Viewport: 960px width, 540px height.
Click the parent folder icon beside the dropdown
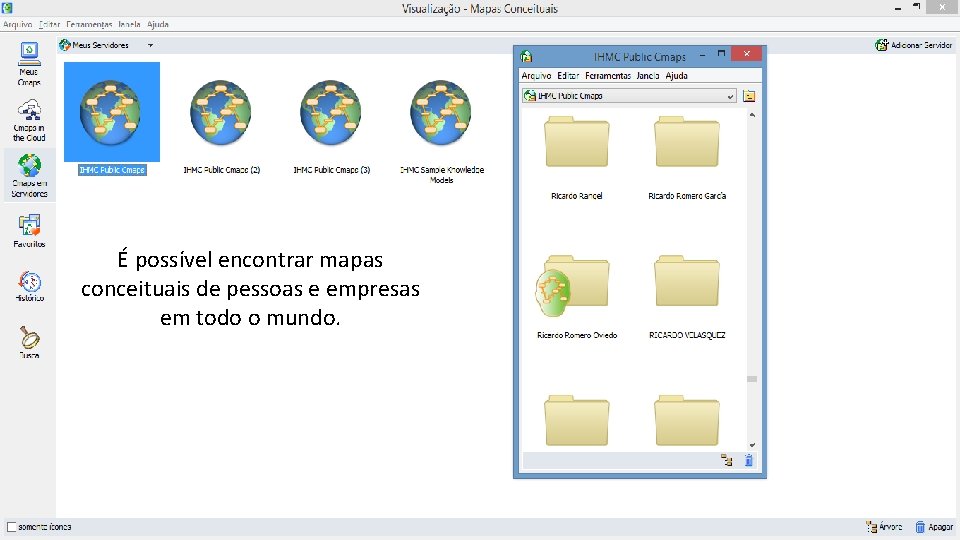(x=749, y=96)
